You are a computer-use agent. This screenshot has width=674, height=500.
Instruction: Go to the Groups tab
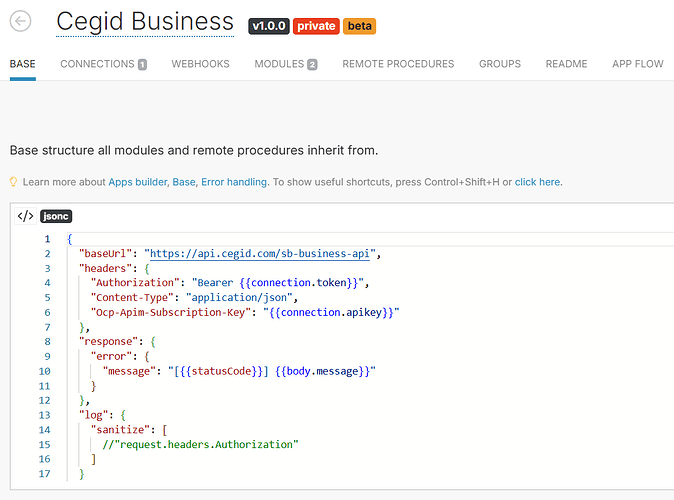point(499,64)
